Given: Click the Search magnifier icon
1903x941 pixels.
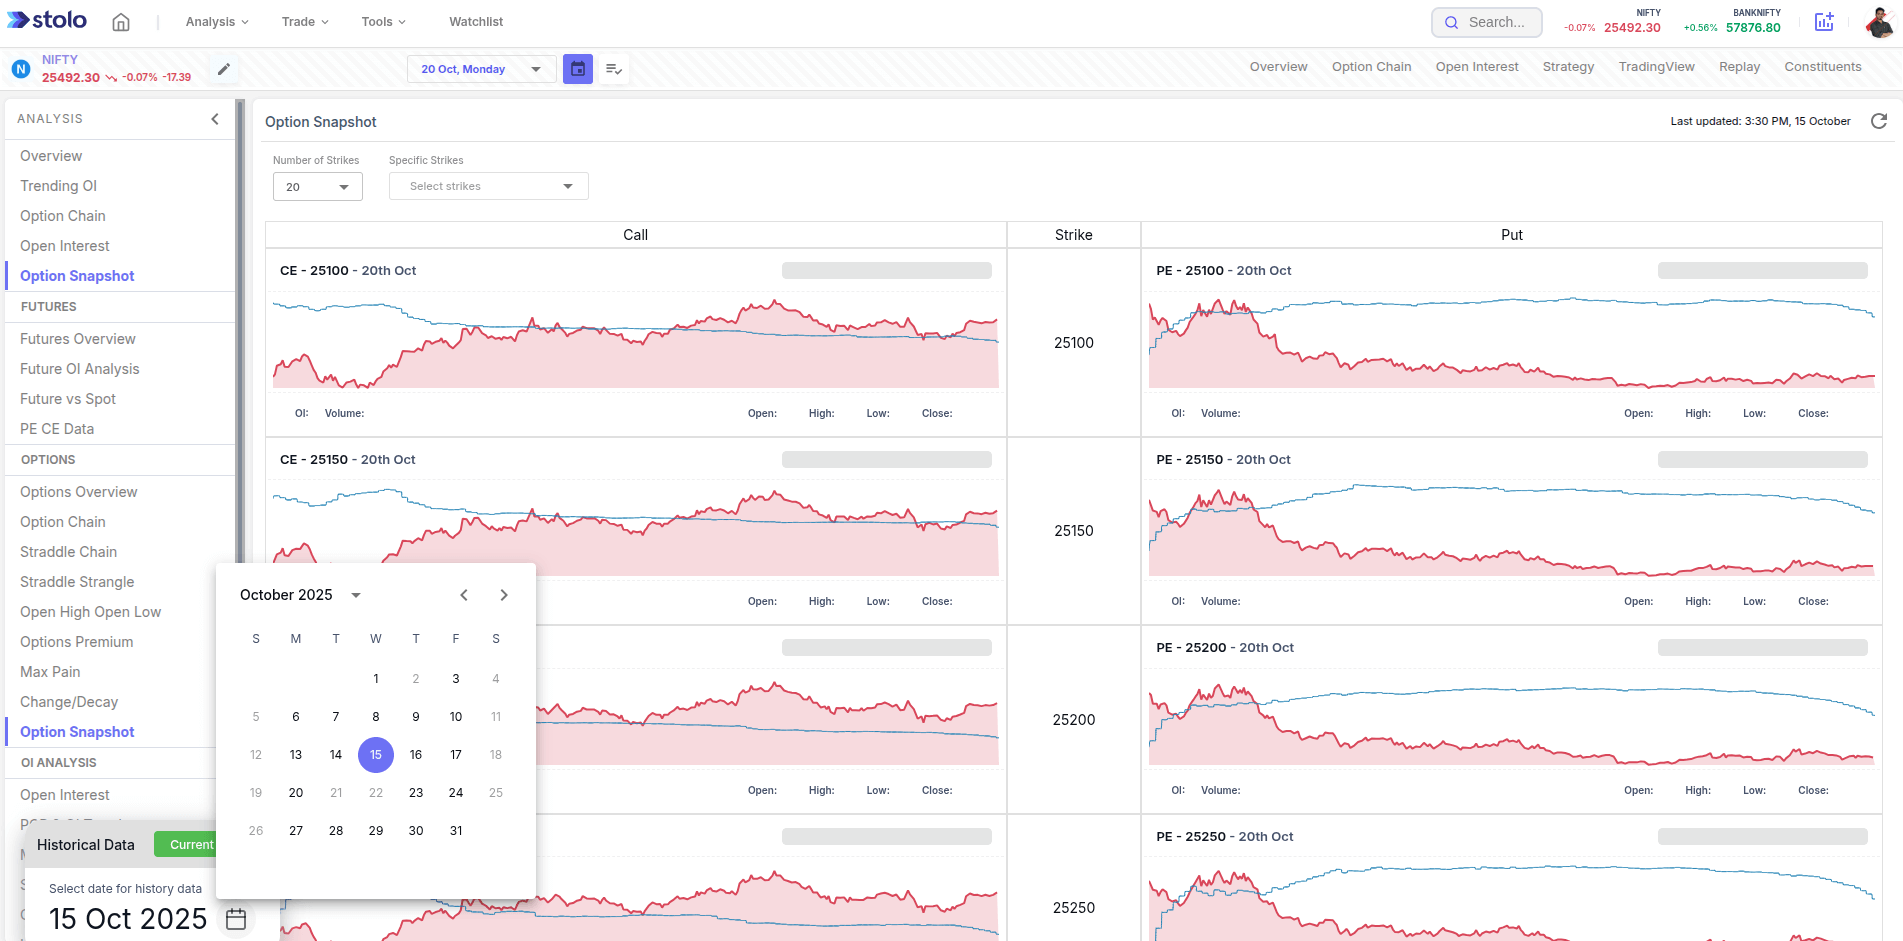Looking at the screenshot, I should point(1453,21).
